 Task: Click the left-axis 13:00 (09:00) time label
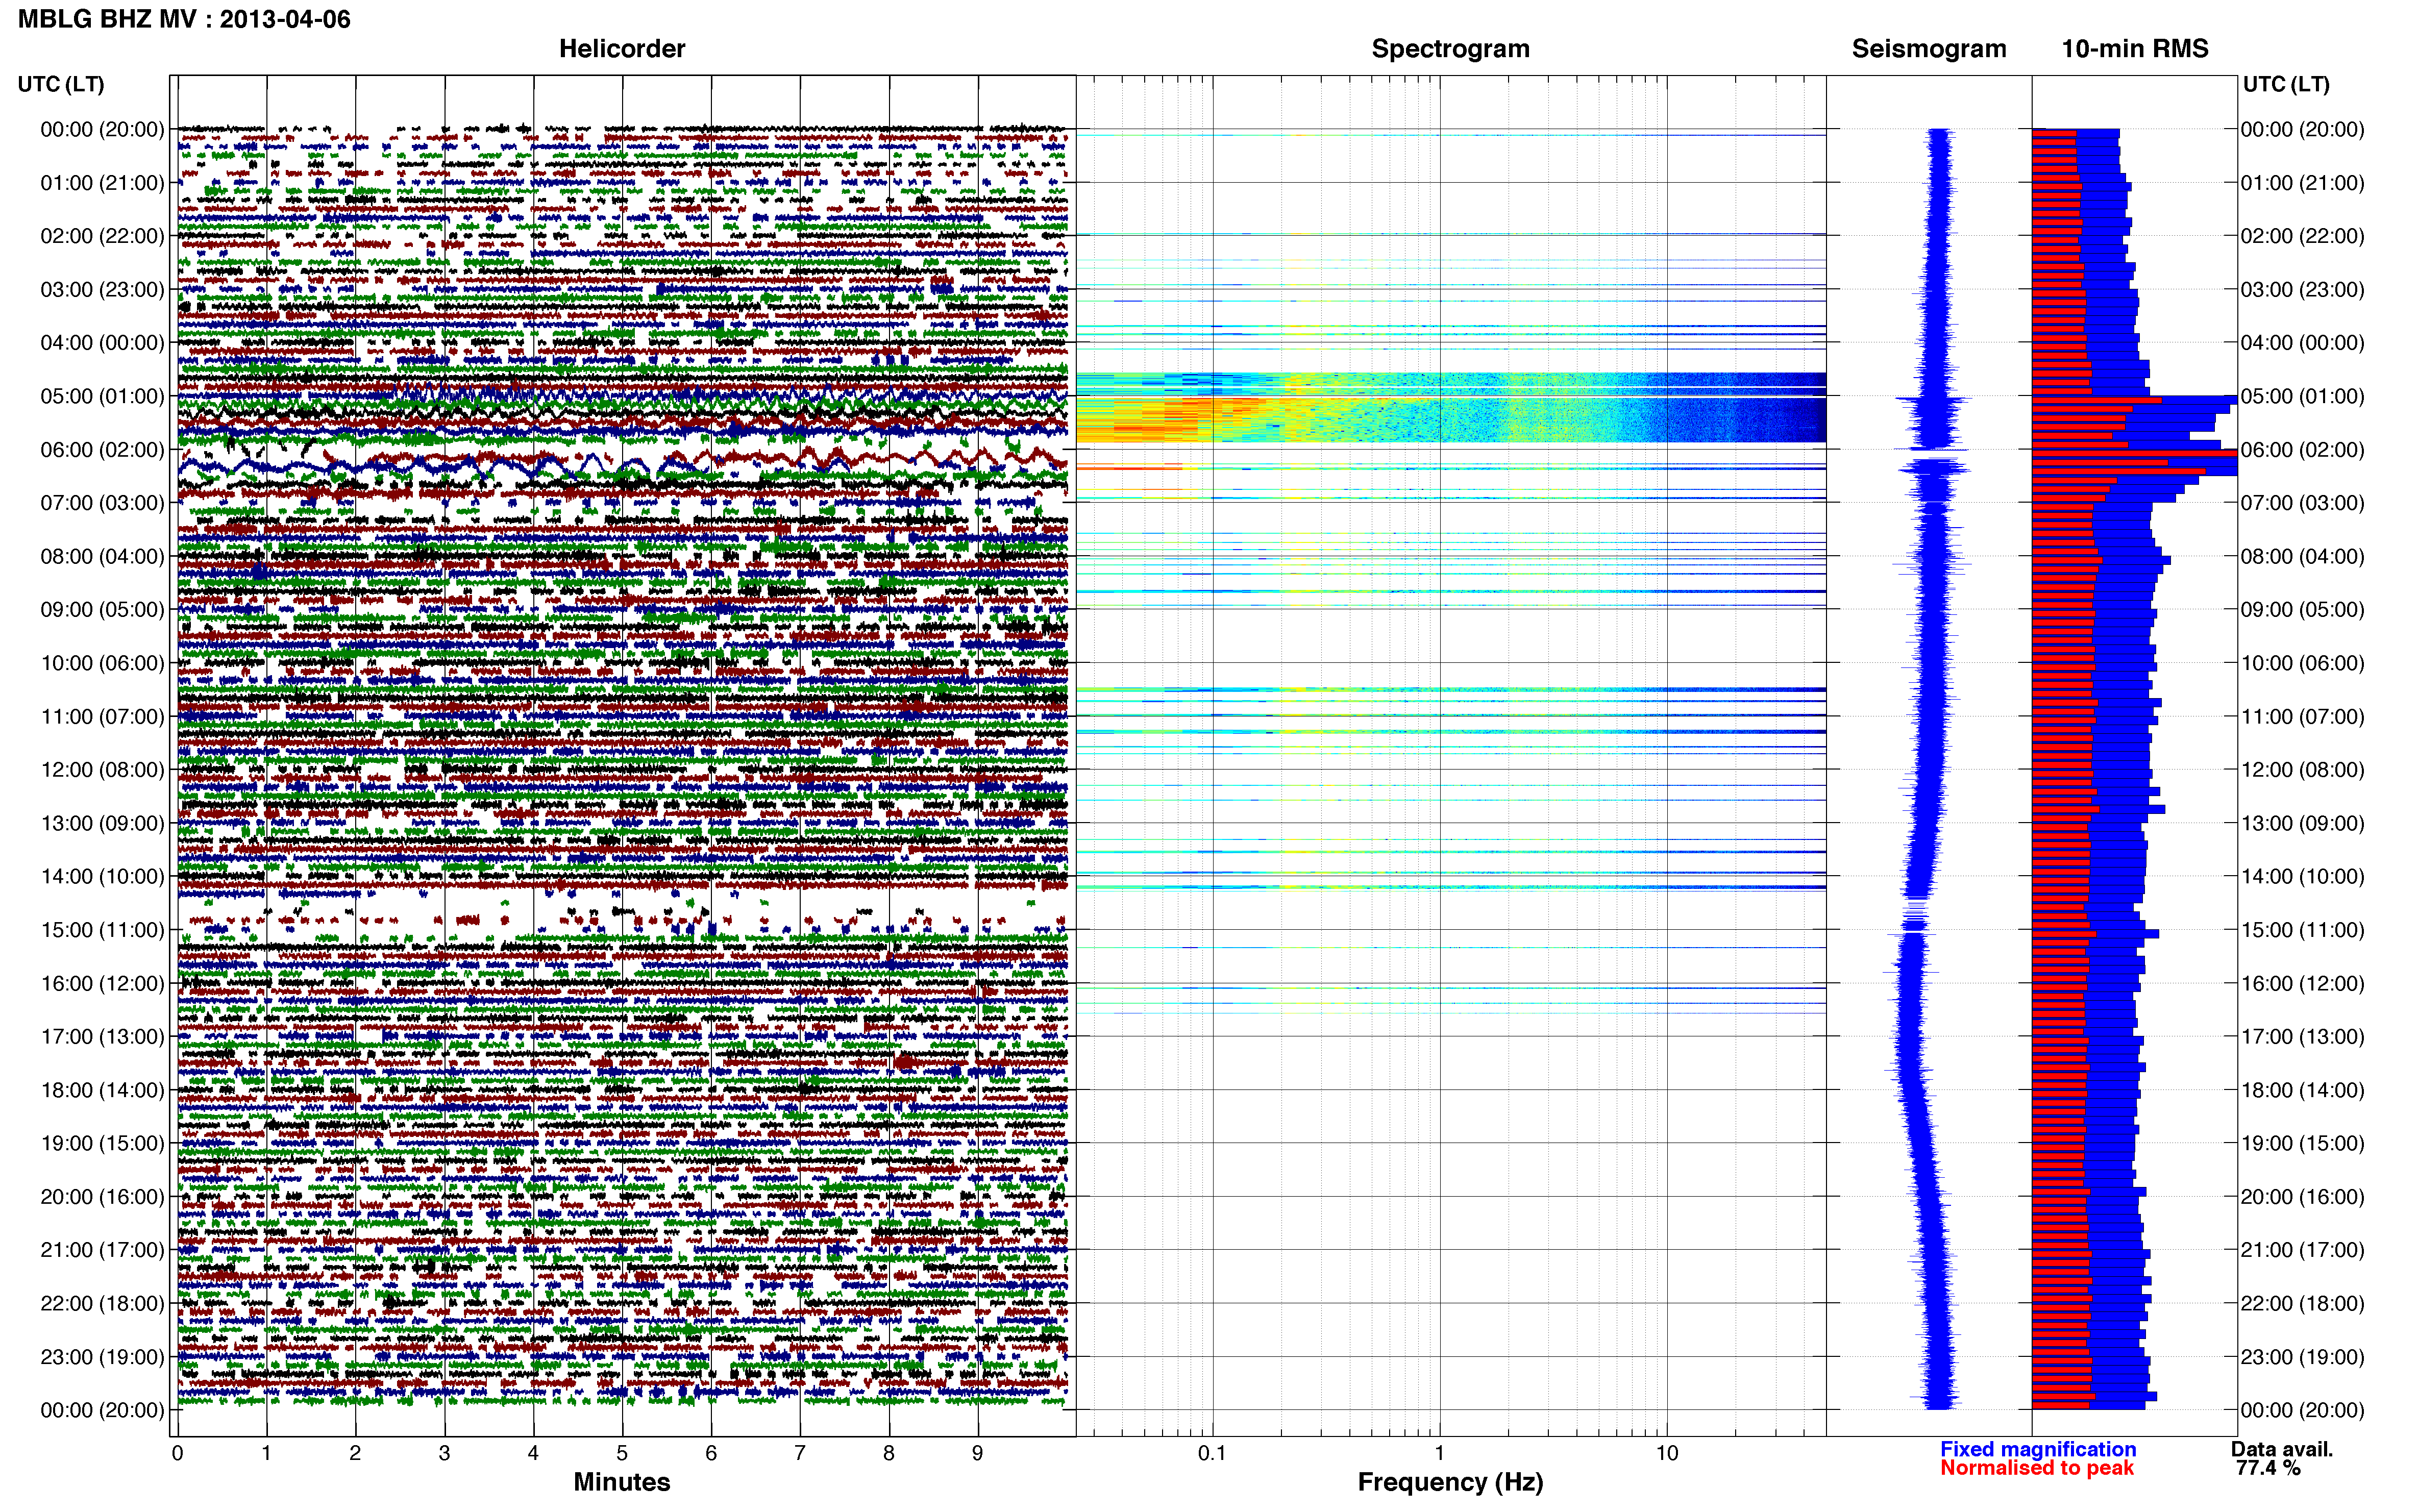click(102, 822)
